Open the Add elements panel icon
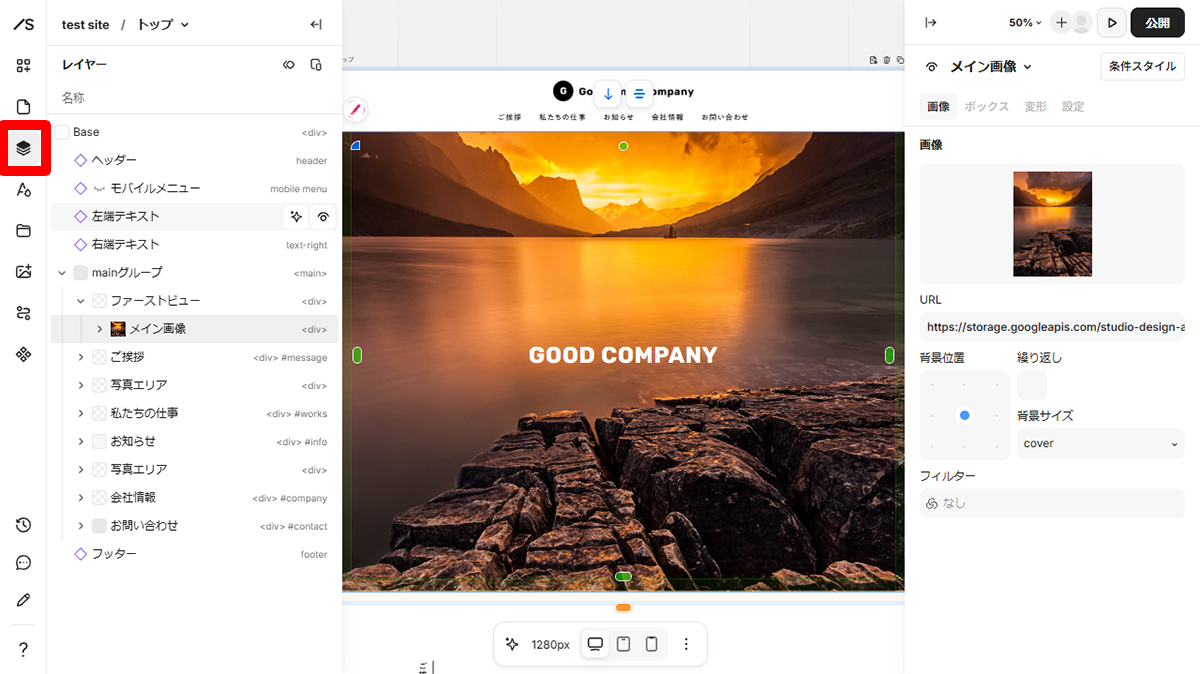 click(x=24, y=66)
